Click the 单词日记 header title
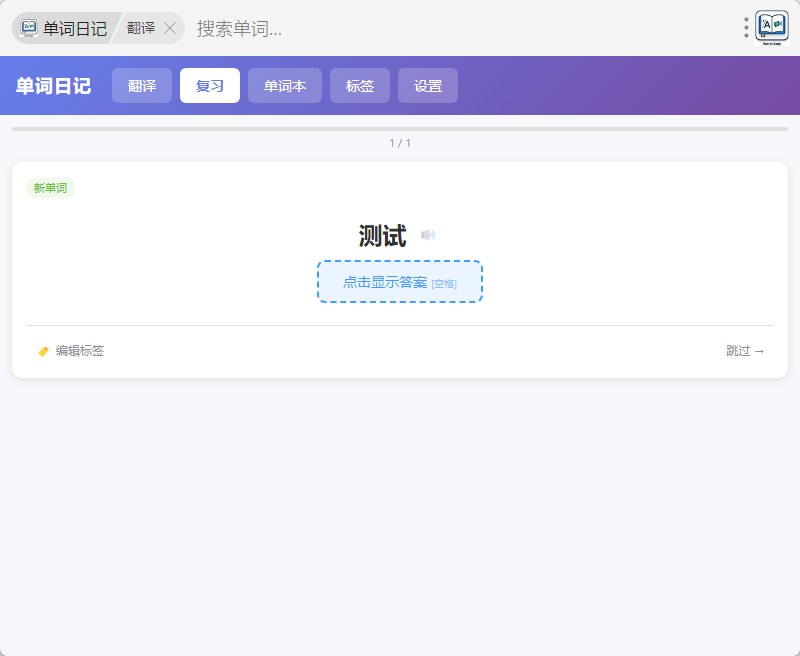Viewport: 800px width, 656px height. (53, 86)
